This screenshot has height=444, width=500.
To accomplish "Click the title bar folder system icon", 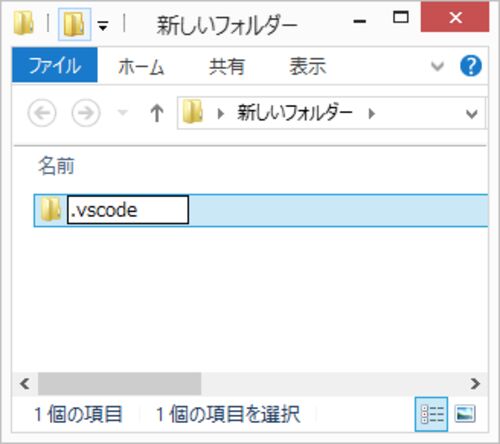I will [x=24, y=23].
